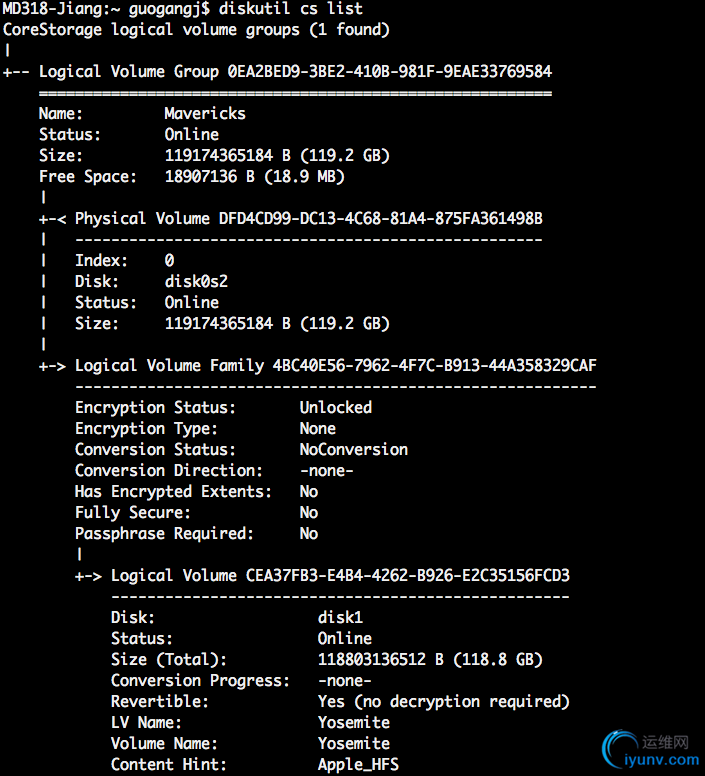The image size is (705, 776).
Task: Click the 'Name:' label above Status
Action: [x=61, y=114]
